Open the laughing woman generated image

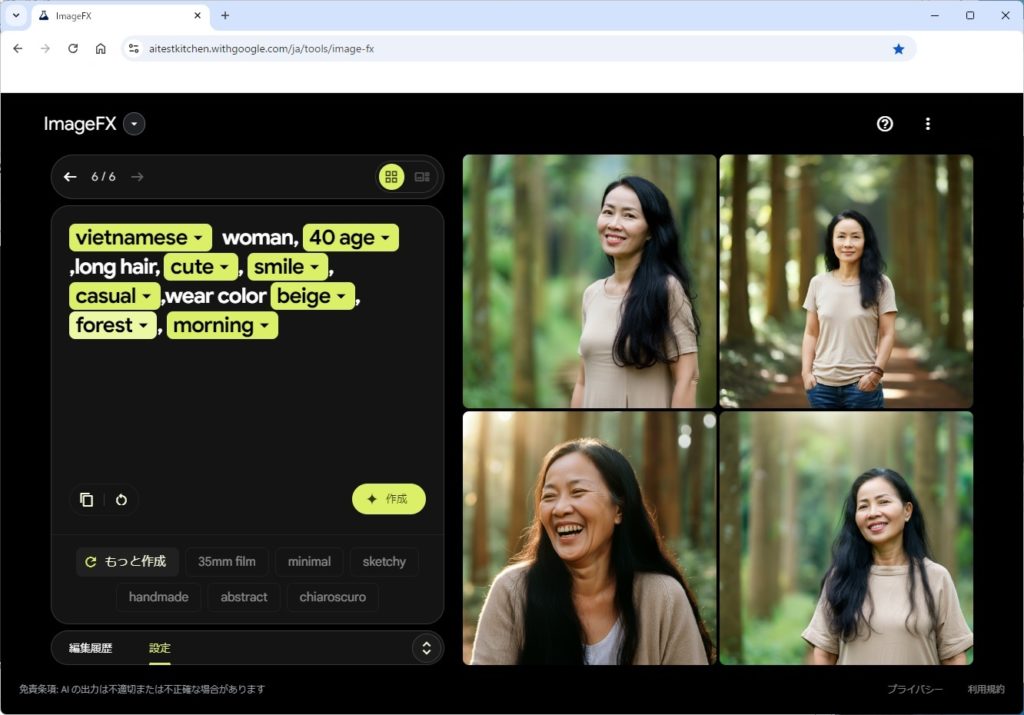point(589,538)
